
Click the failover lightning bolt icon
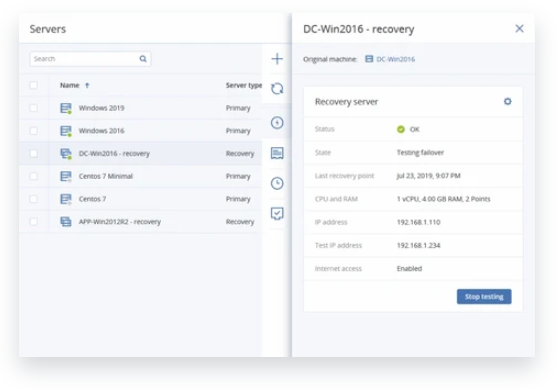277,123
